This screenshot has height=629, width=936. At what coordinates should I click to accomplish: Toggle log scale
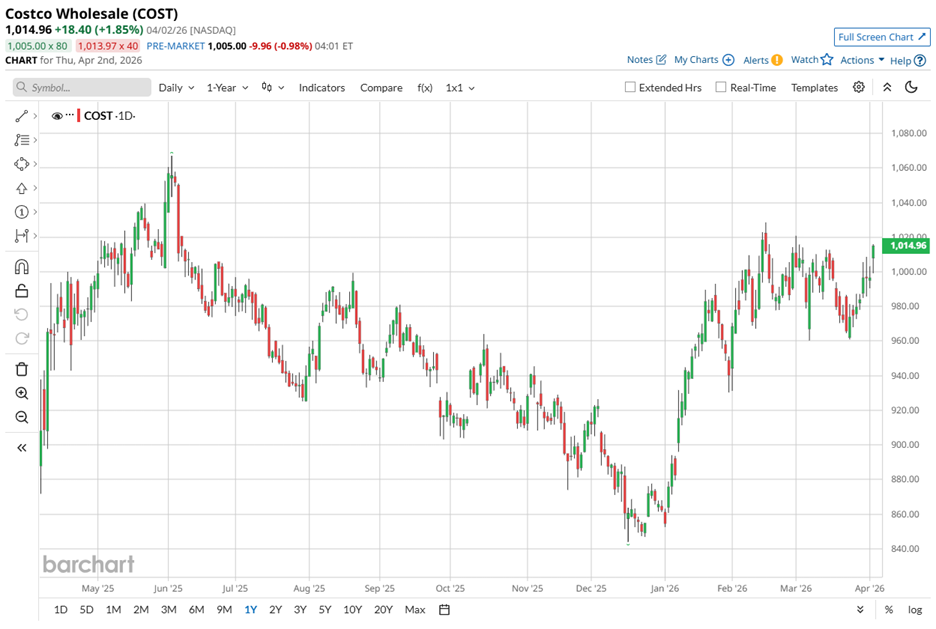click(x=915, y=609)
